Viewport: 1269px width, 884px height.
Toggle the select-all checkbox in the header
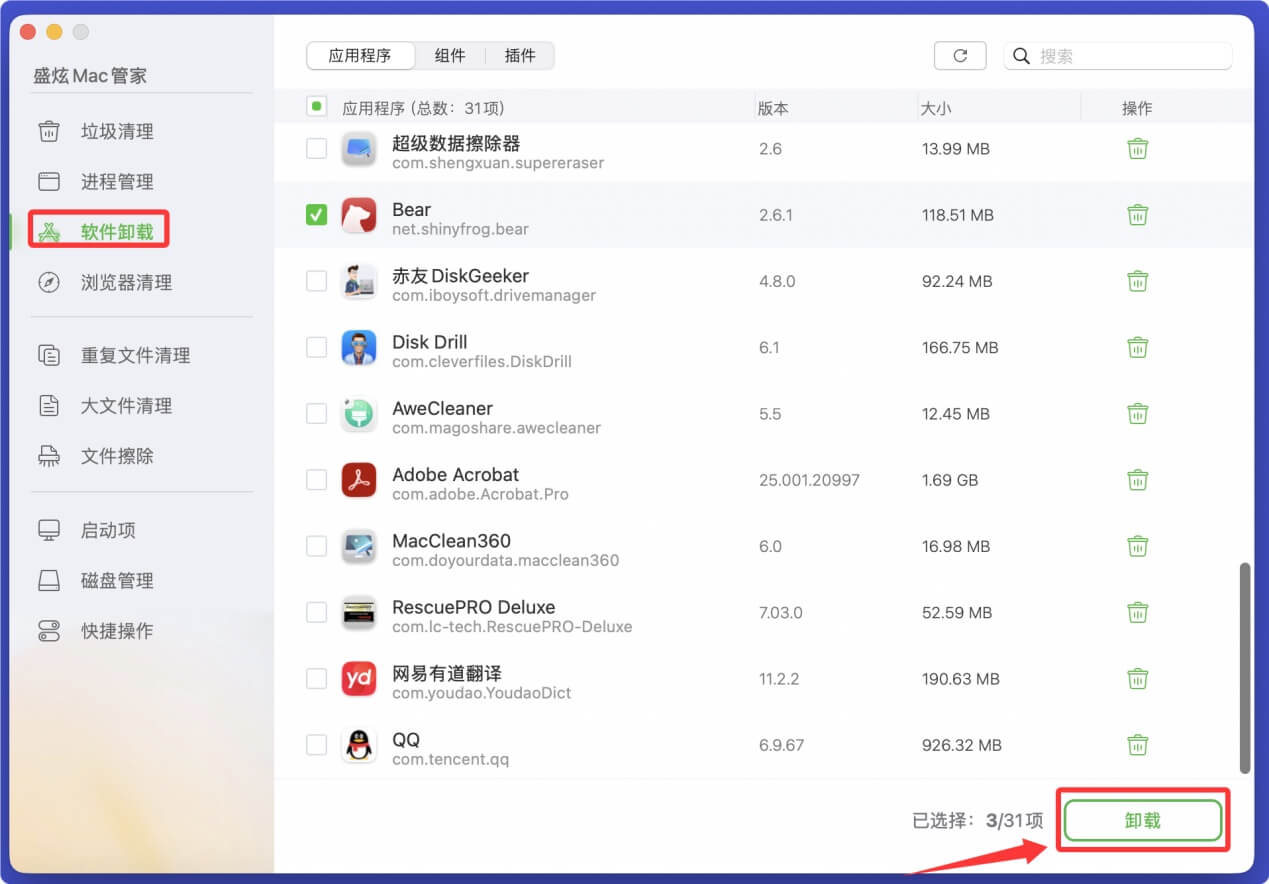click(317, 106)
